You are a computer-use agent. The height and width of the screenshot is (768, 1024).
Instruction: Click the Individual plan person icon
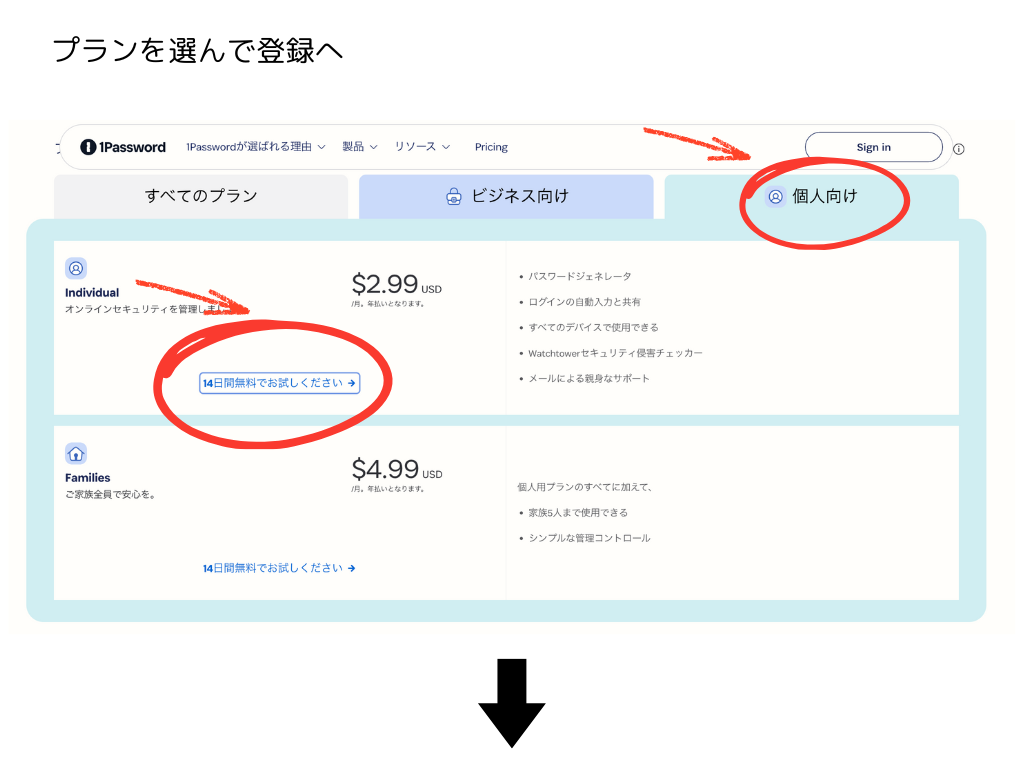(x=76, y=268)
